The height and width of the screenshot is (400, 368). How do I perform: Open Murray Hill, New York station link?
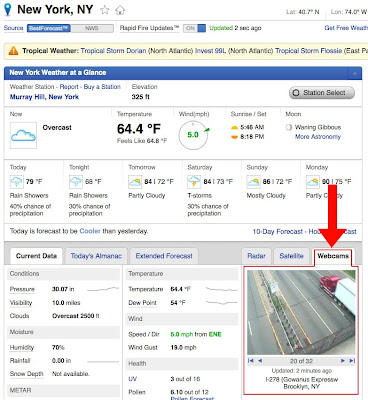44,97
